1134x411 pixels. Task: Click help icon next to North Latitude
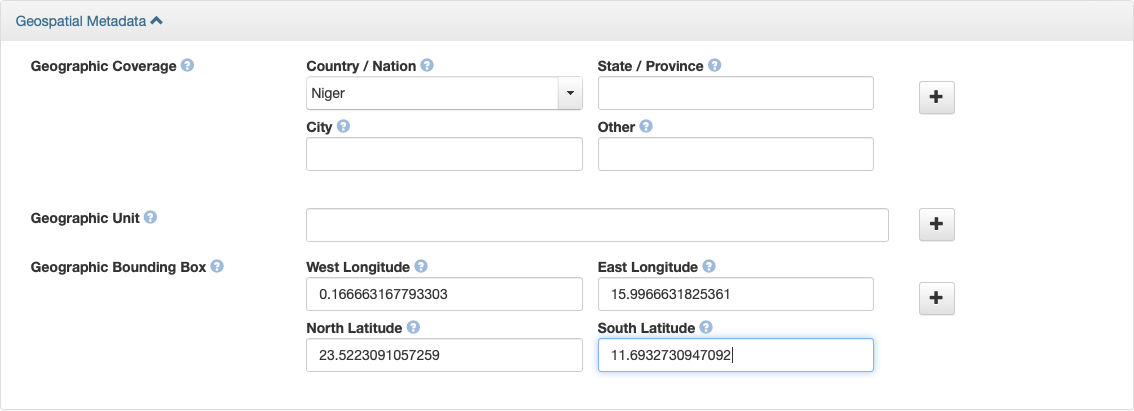[413, 327]
